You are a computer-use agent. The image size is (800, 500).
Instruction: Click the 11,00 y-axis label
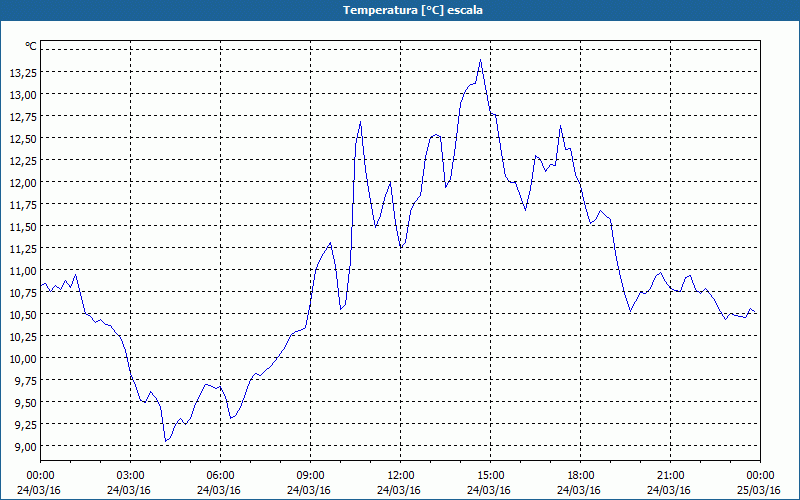23,270
